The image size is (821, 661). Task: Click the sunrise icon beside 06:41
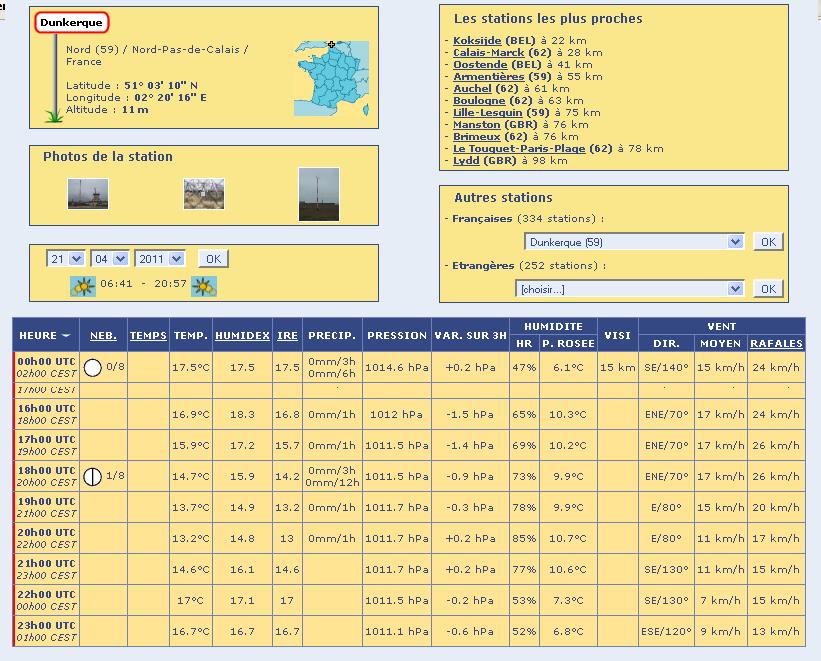point(82,286)
